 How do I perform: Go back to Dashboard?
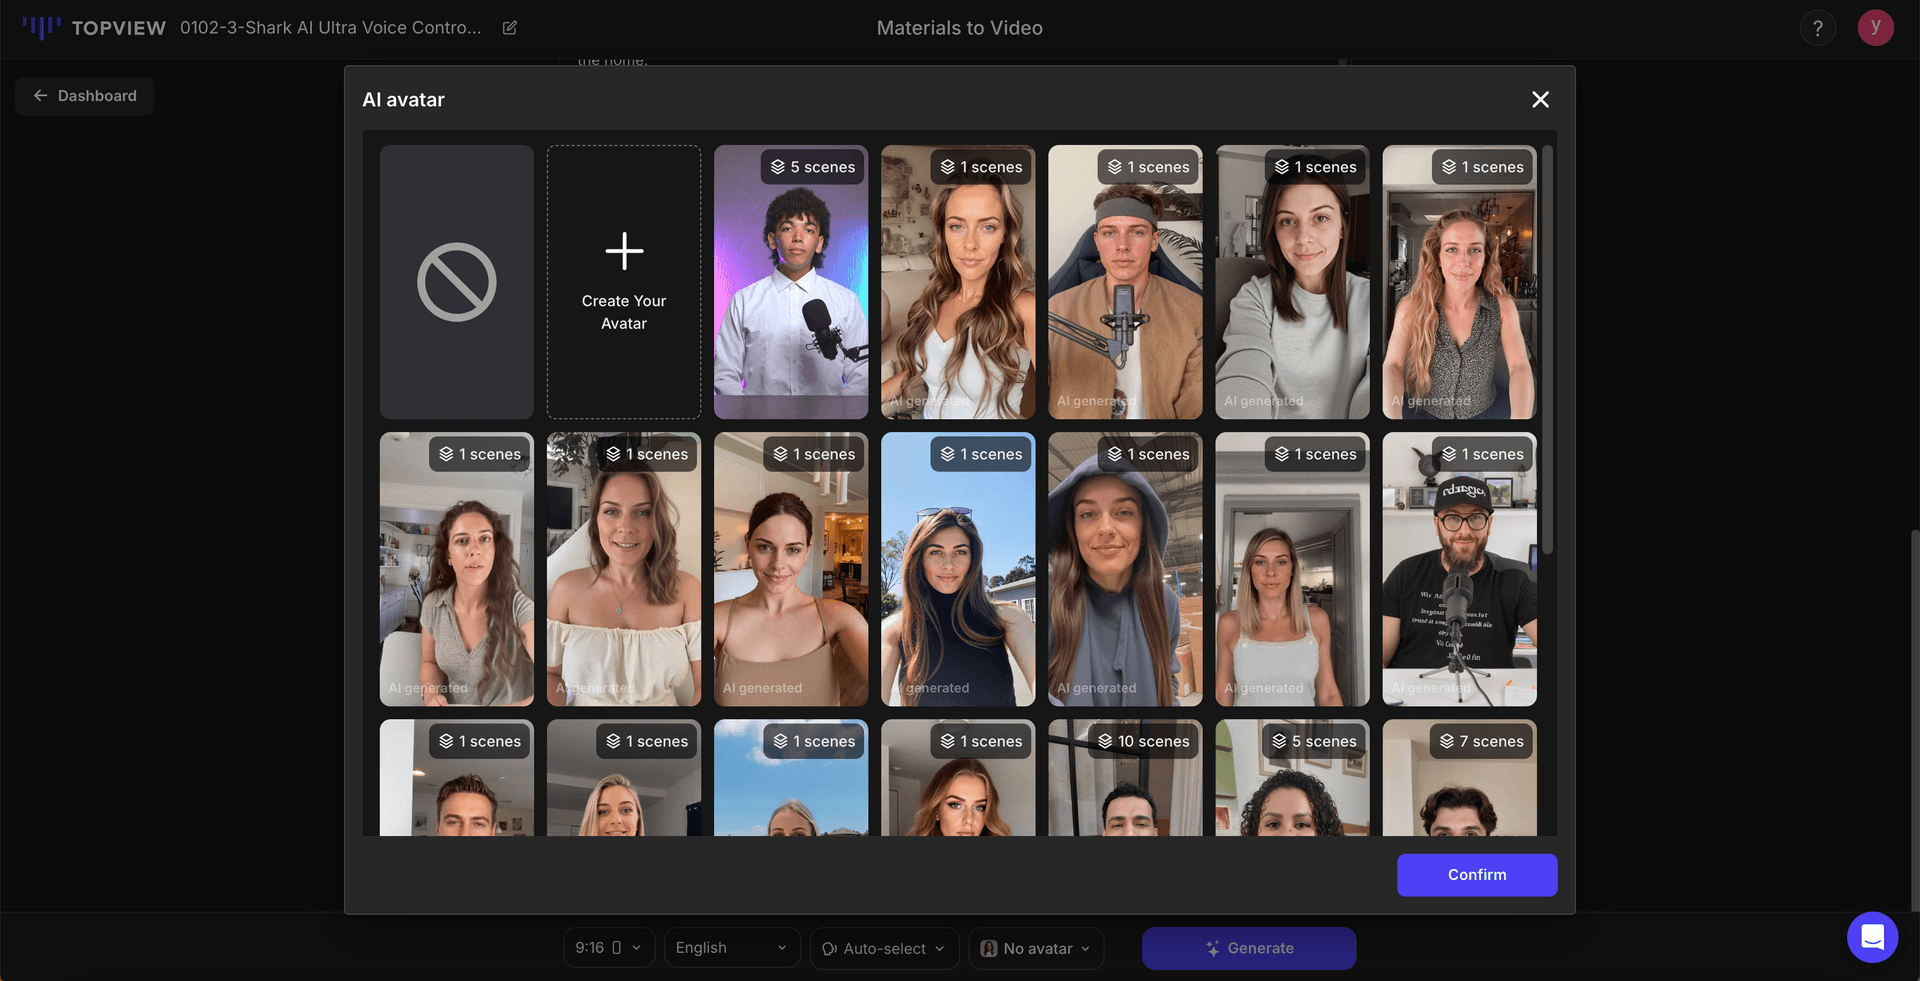85,96
